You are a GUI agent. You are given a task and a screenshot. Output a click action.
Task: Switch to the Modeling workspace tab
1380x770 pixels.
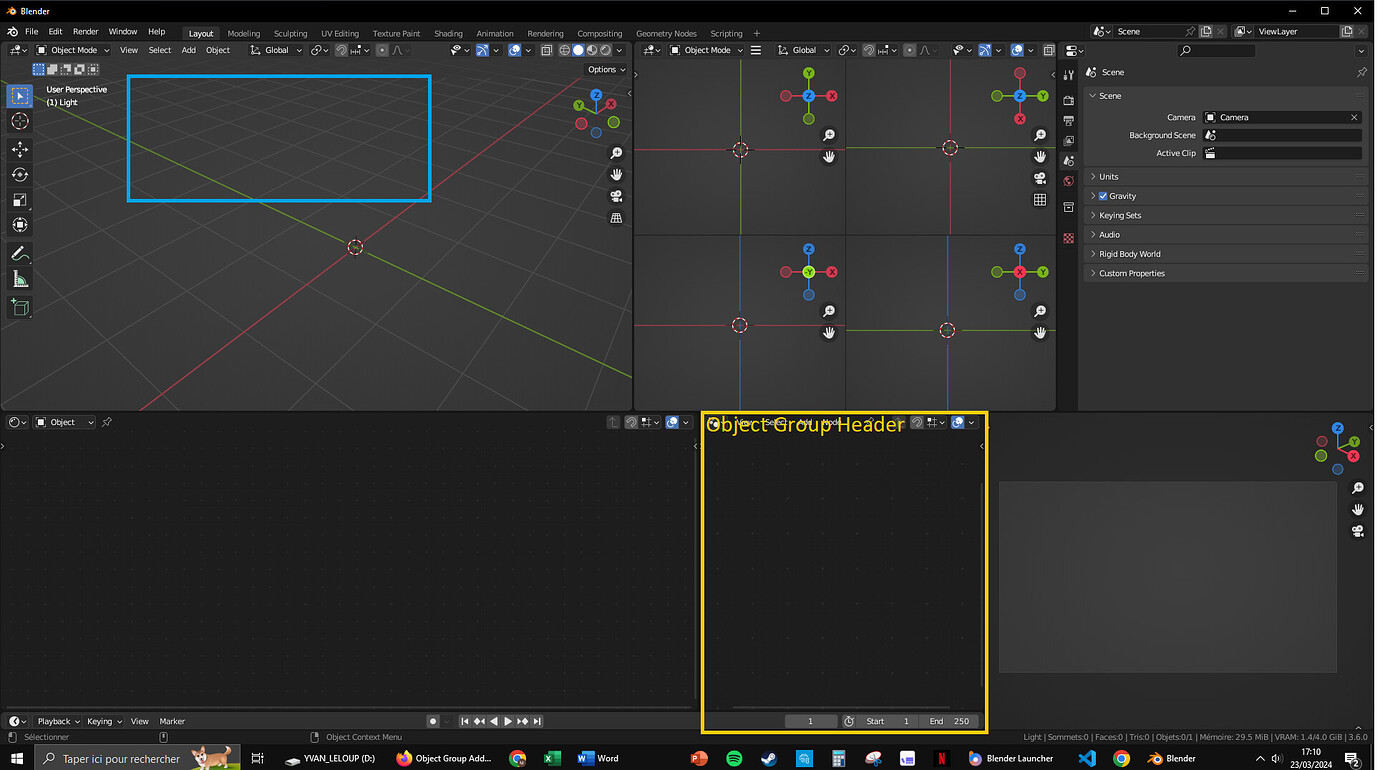[244, 33]
